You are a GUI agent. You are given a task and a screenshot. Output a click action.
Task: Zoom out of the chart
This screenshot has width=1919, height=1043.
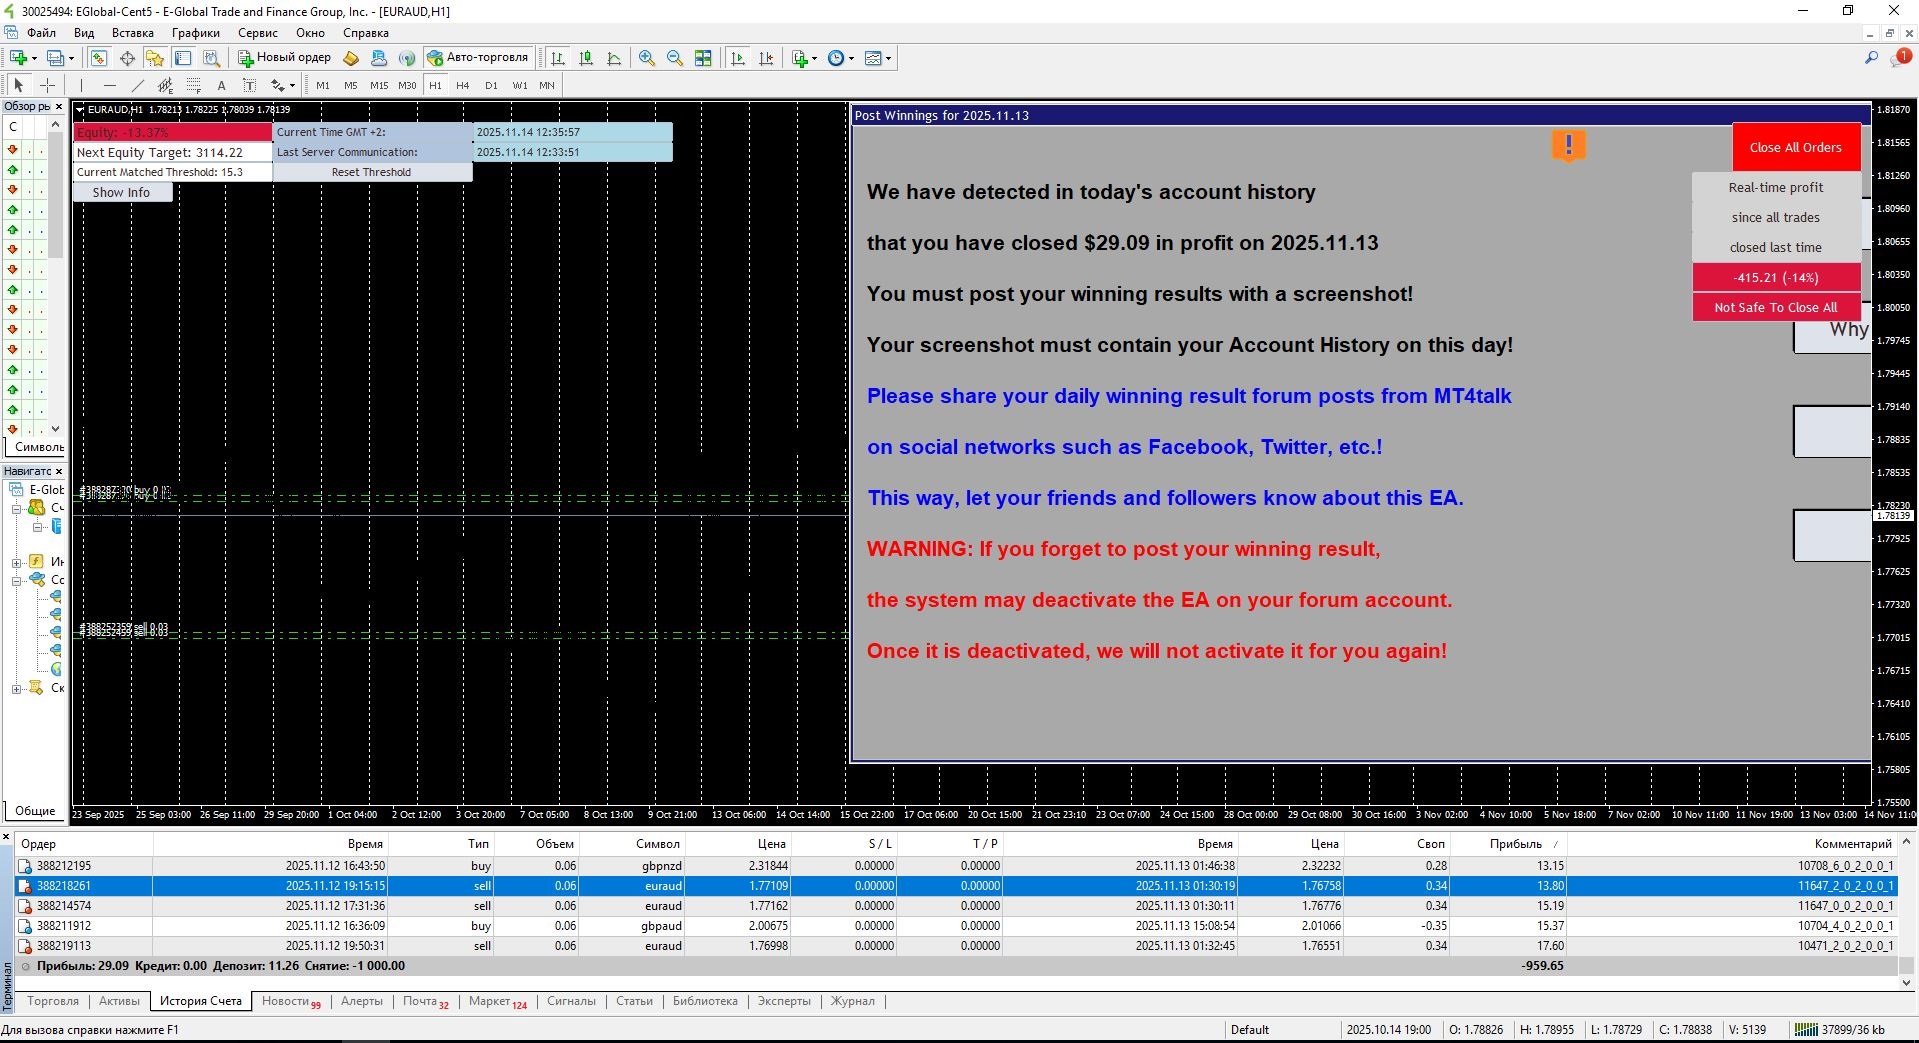[675, 58]
